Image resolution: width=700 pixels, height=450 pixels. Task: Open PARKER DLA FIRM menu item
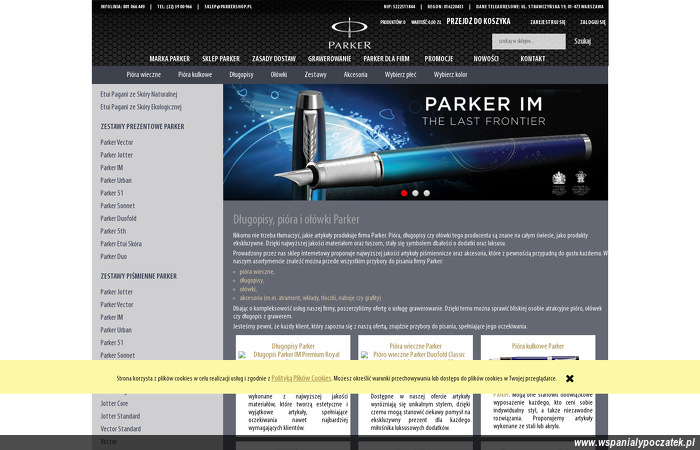tap(386, 58)
